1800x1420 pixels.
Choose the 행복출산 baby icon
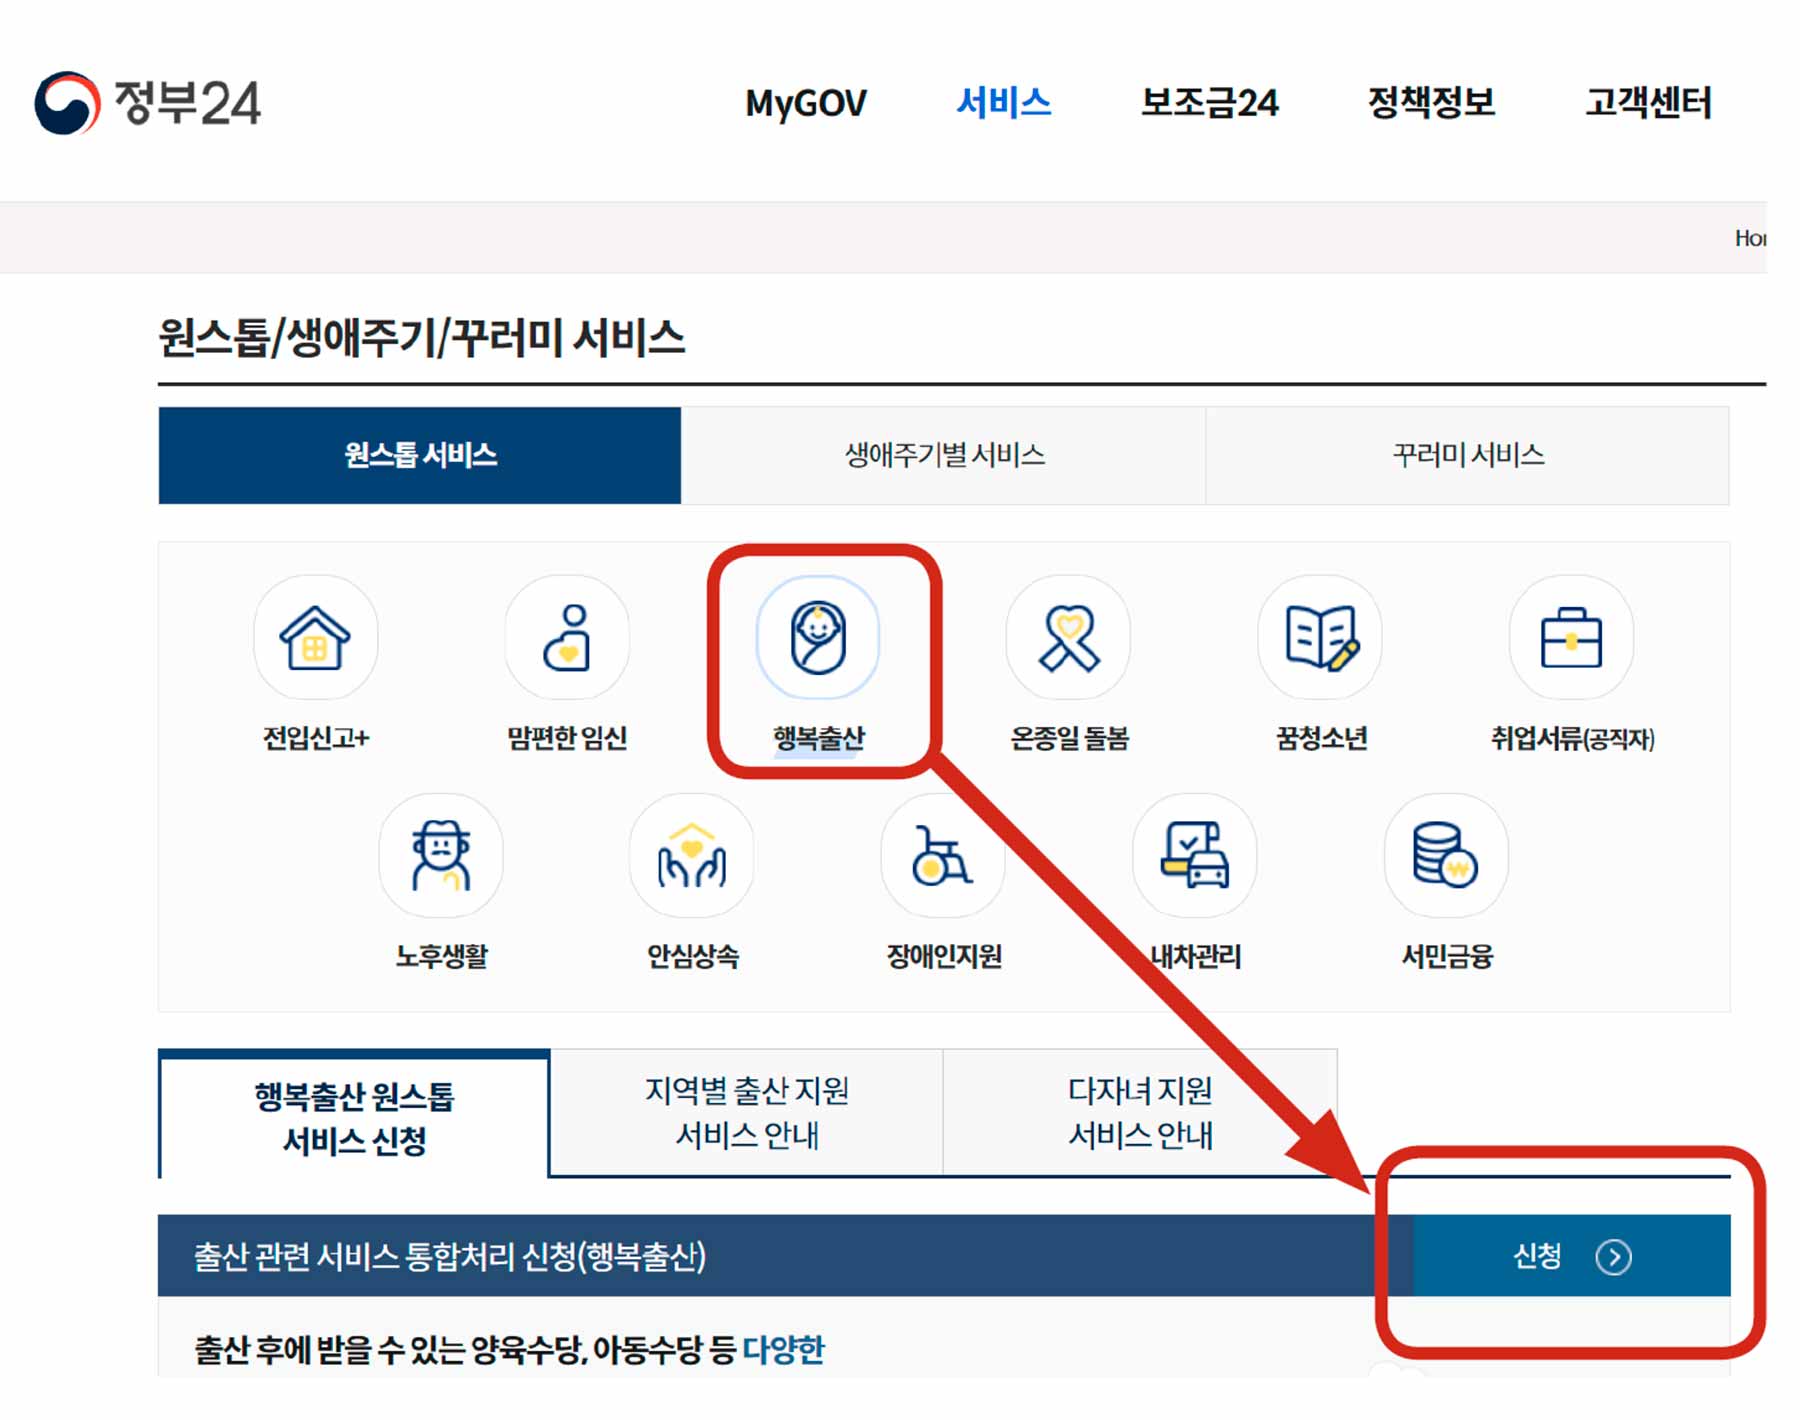click(818, 638)
